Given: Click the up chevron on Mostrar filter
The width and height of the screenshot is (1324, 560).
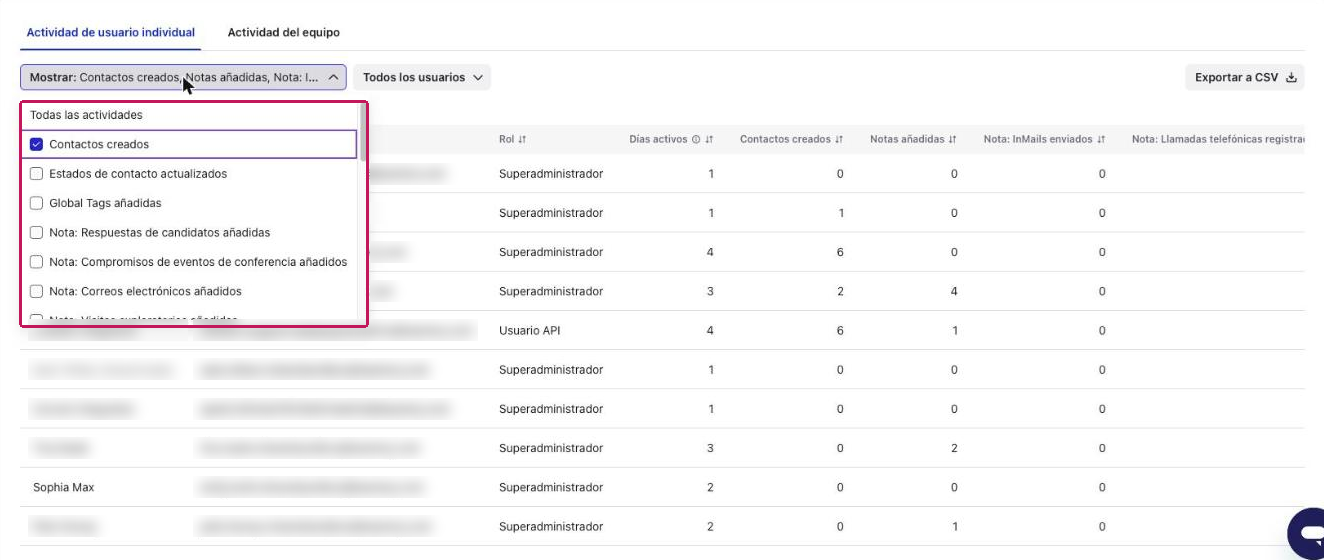Looking at the screenshot, I should tap(334, 77).
